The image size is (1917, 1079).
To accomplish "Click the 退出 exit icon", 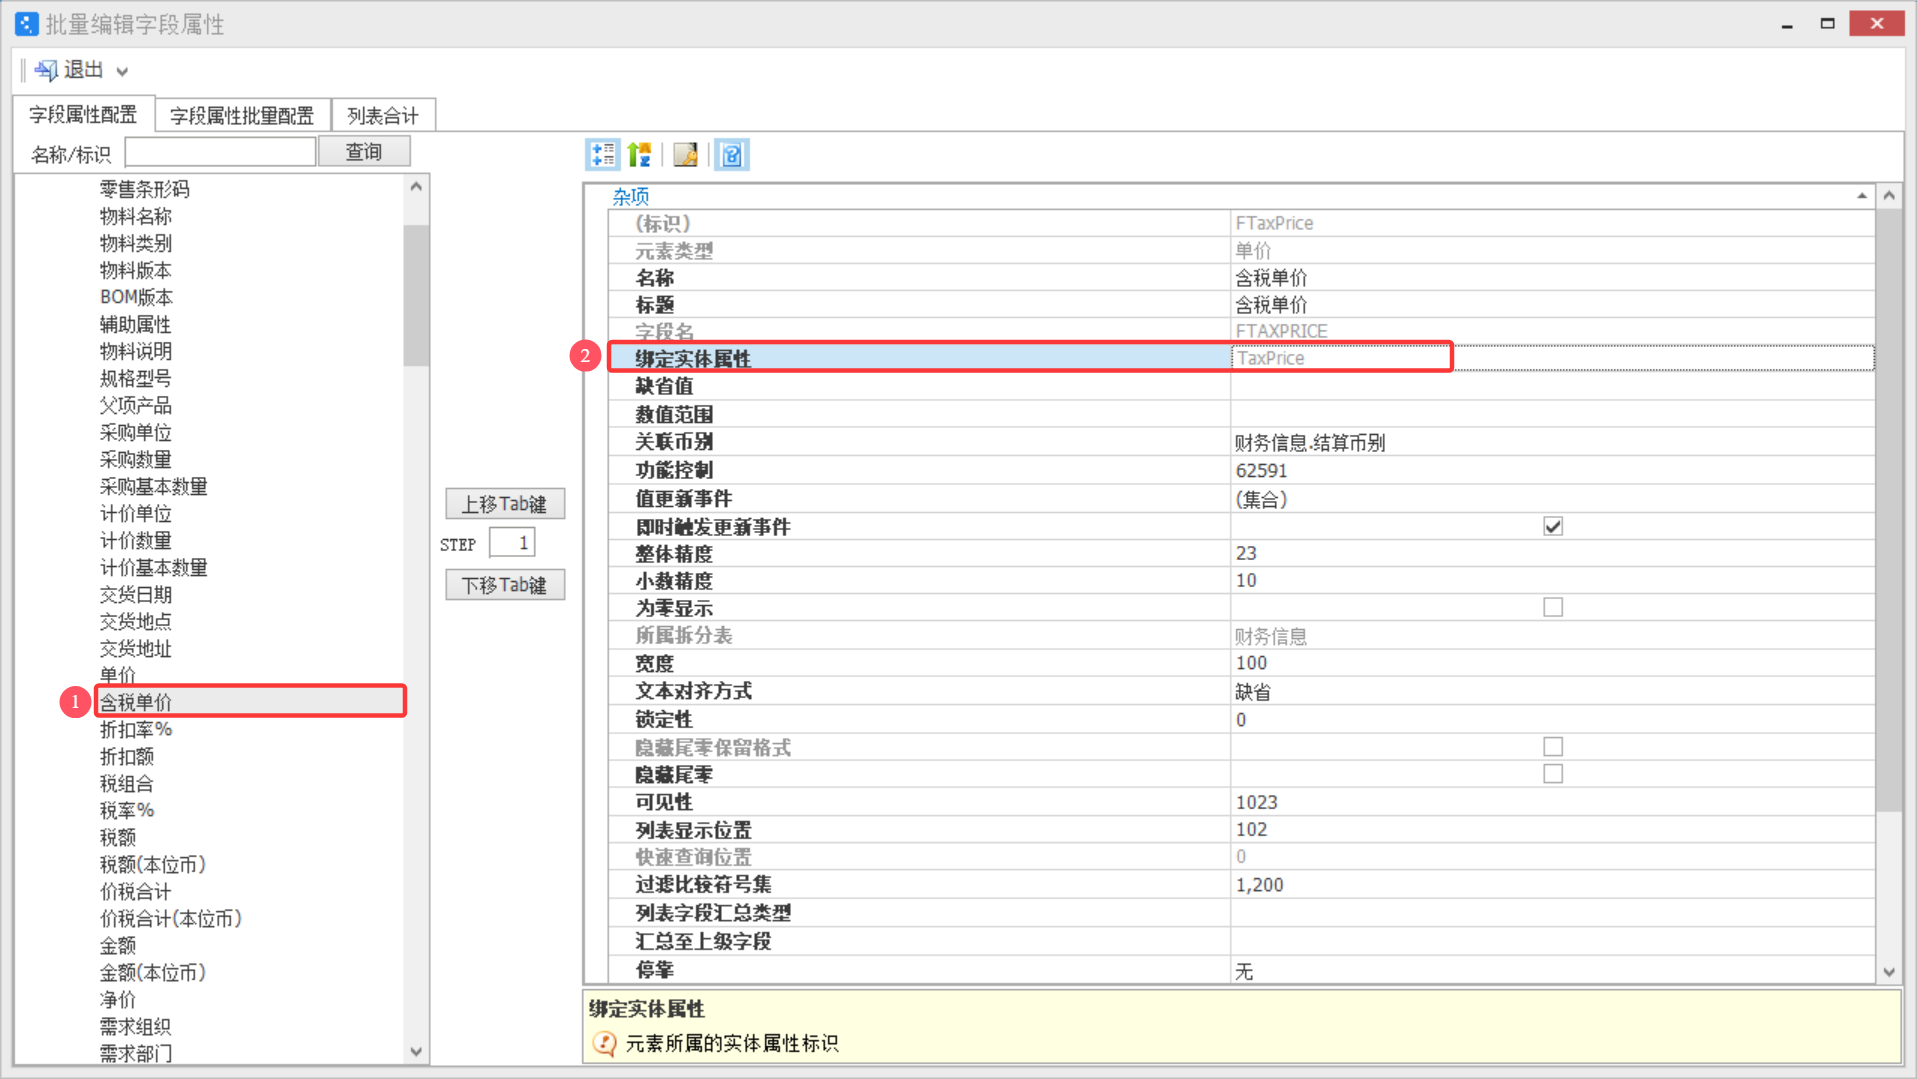I will 46,70.
